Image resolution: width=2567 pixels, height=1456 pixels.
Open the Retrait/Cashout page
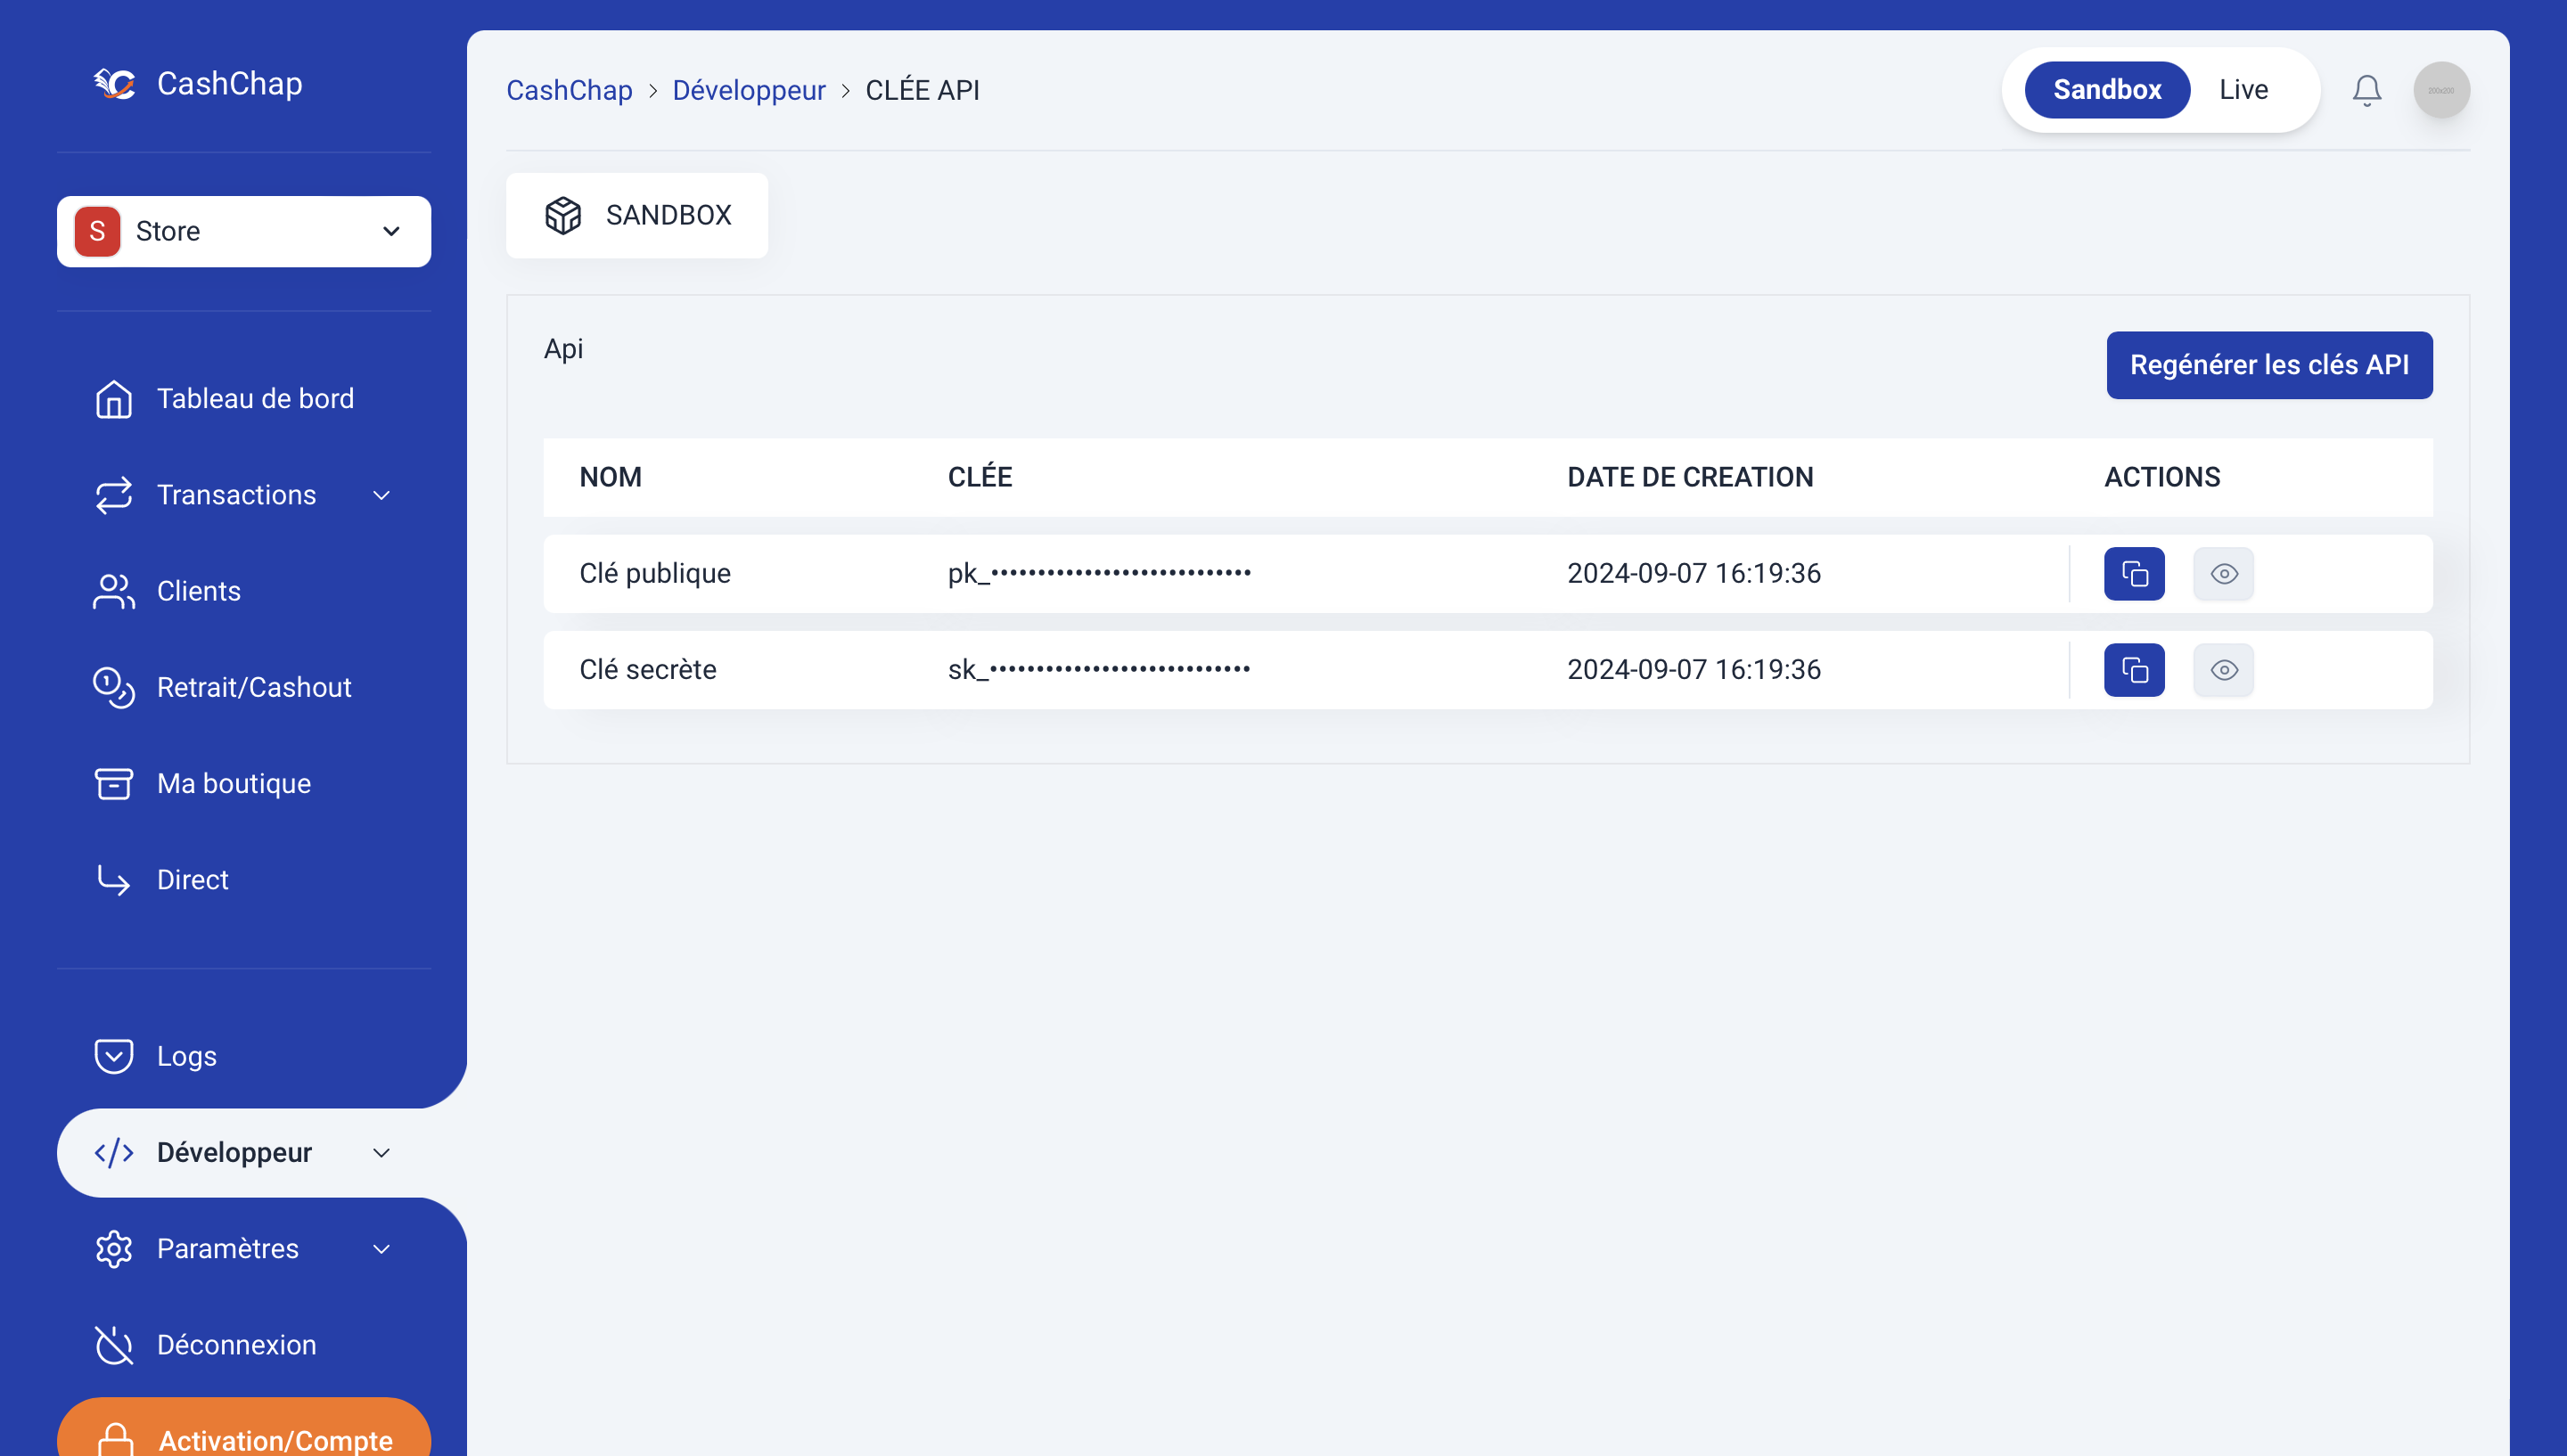pos(253,687)
